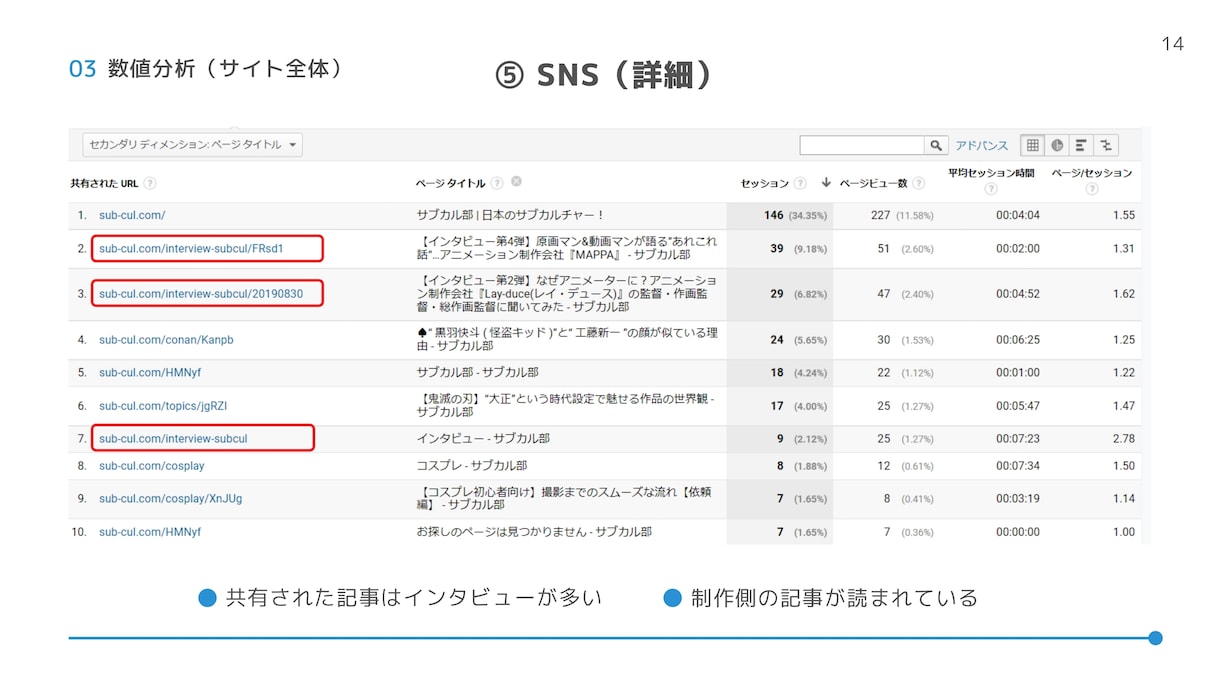Select the 鬼滅の刃 page title cell
The height and width of the screenshot is (686, 1220).
click(x=566, y=406)
